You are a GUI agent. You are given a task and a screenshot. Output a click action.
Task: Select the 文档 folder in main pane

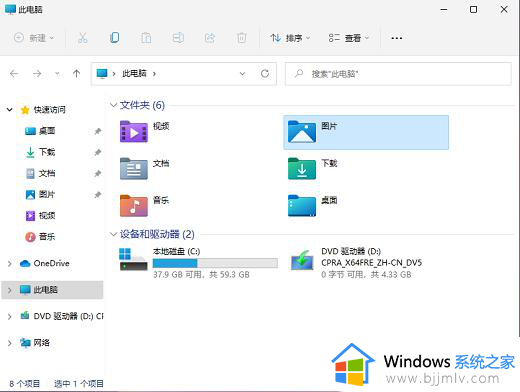click(x=145, y=169)
